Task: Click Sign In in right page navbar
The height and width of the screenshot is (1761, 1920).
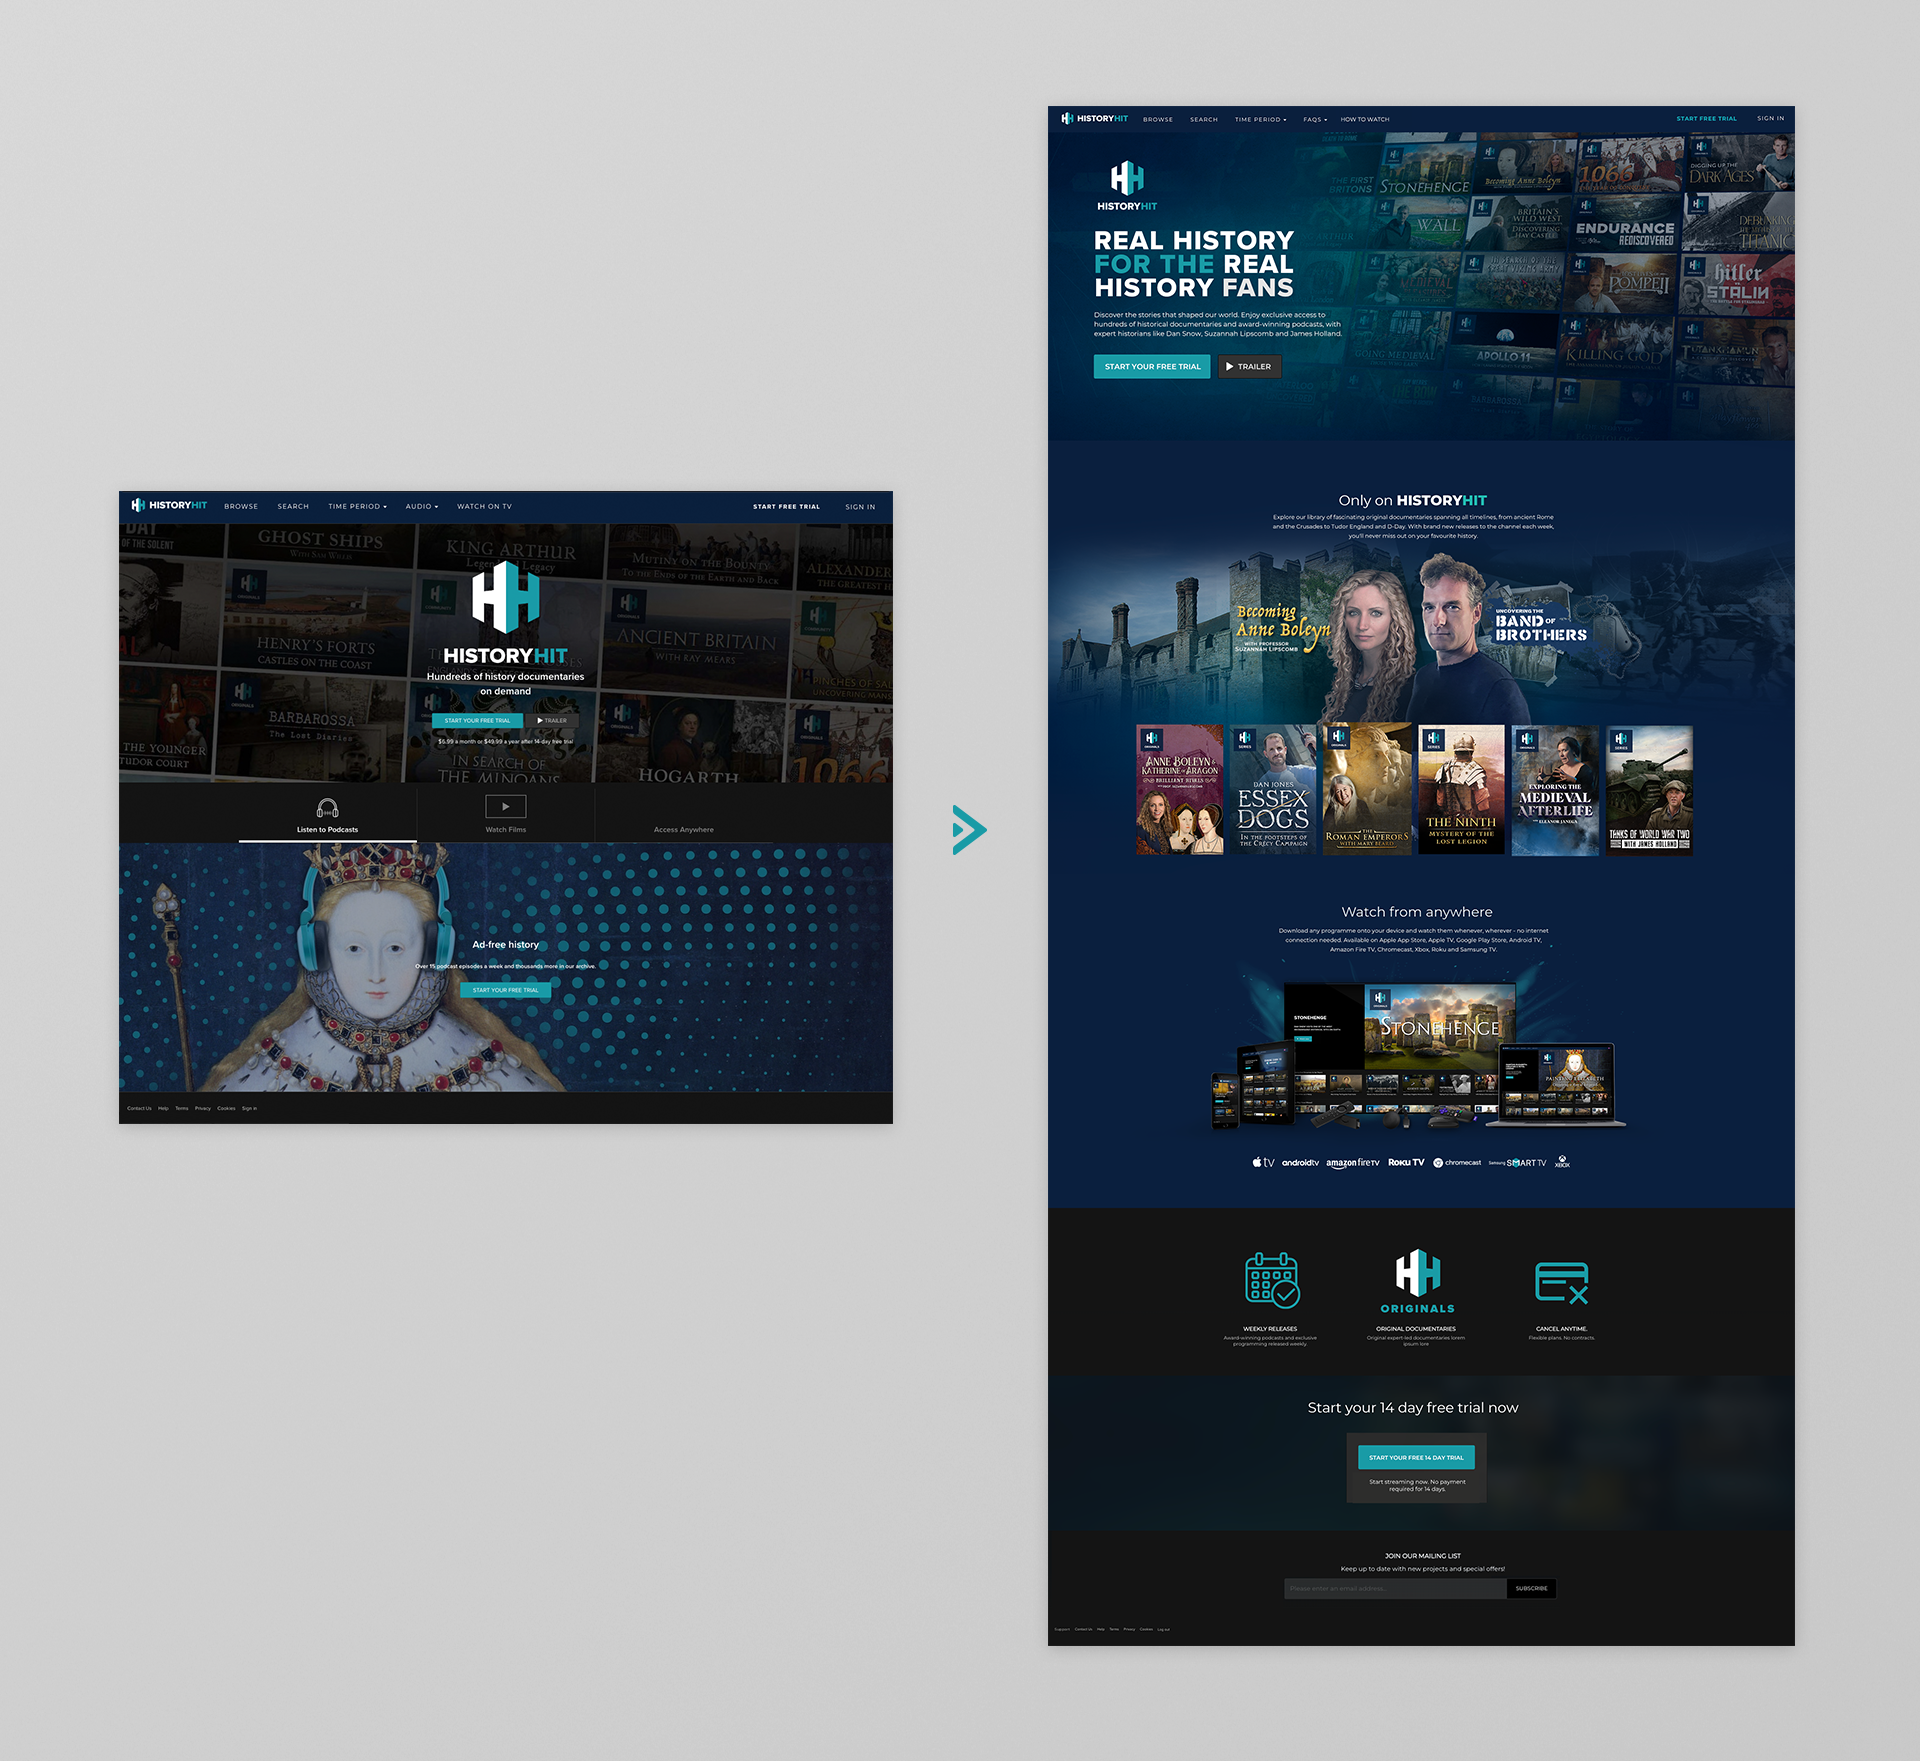Action: coord(1770,118)
